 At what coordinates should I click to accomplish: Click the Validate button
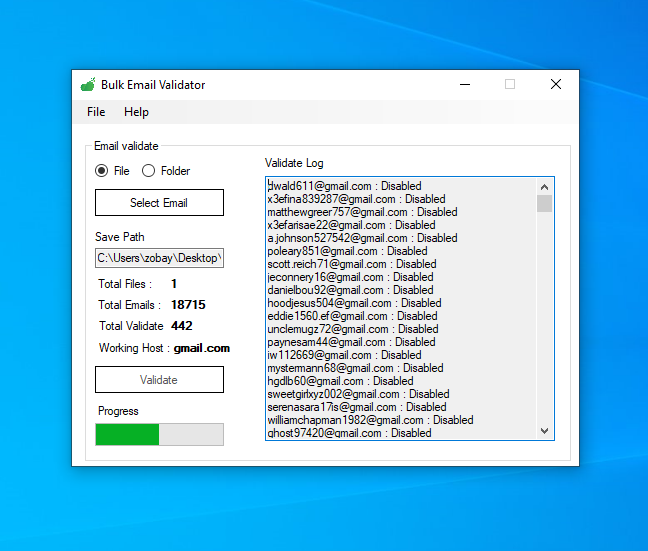click(x=159, y=380)
